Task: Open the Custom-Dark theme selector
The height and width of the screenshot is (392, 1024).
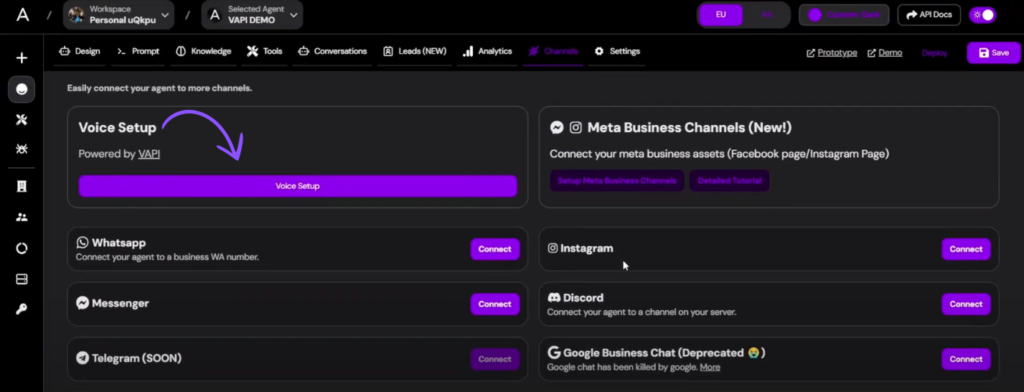Action: pyautogui.click(x=844, y=14)
